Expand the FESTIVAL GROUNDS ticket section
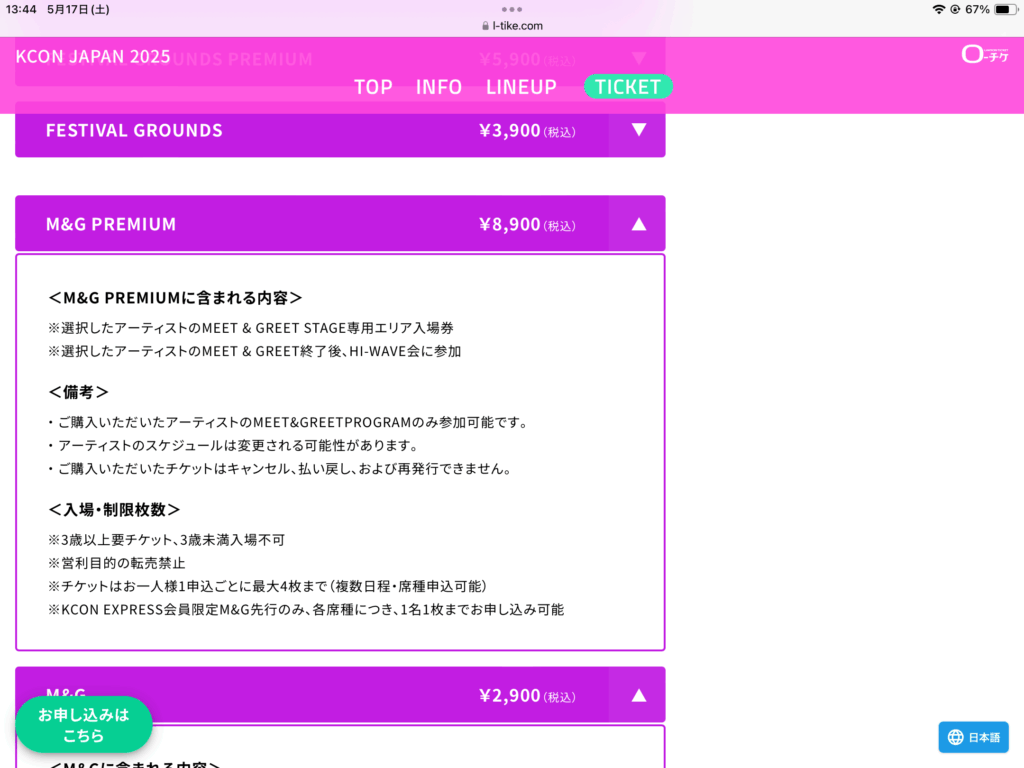The height and width of the screenshot is (768, 1024). click(639, 130)
